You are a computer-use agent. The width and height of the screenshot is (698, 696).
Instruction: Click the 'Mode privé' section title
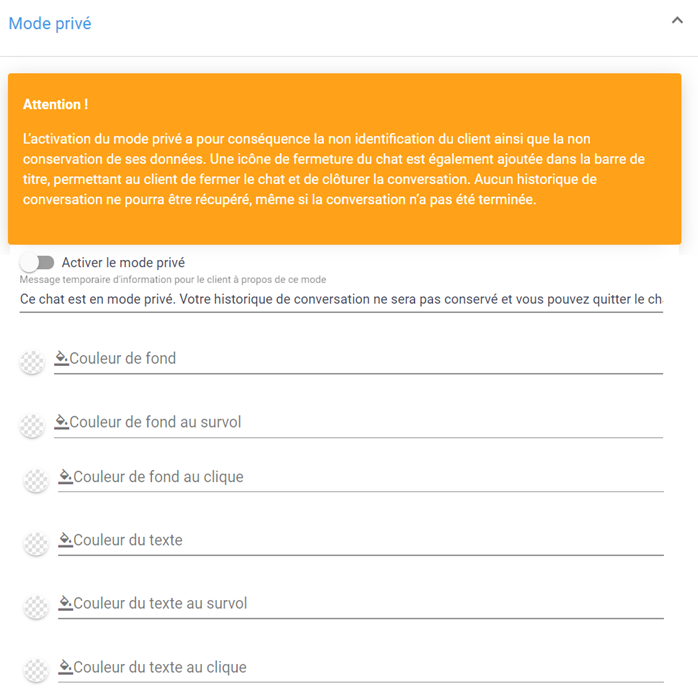coord(50,23)
